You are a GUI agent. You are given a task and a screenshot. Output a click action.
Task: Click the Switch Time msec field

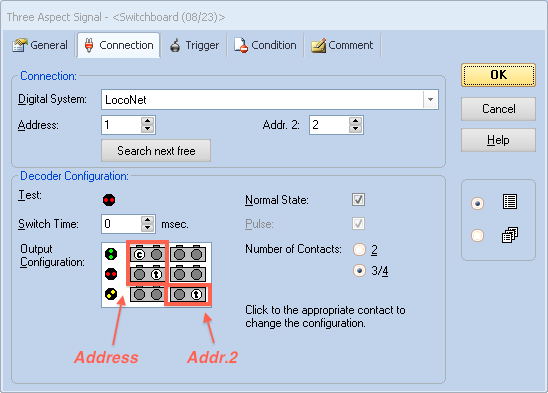[x=121, y=224]
